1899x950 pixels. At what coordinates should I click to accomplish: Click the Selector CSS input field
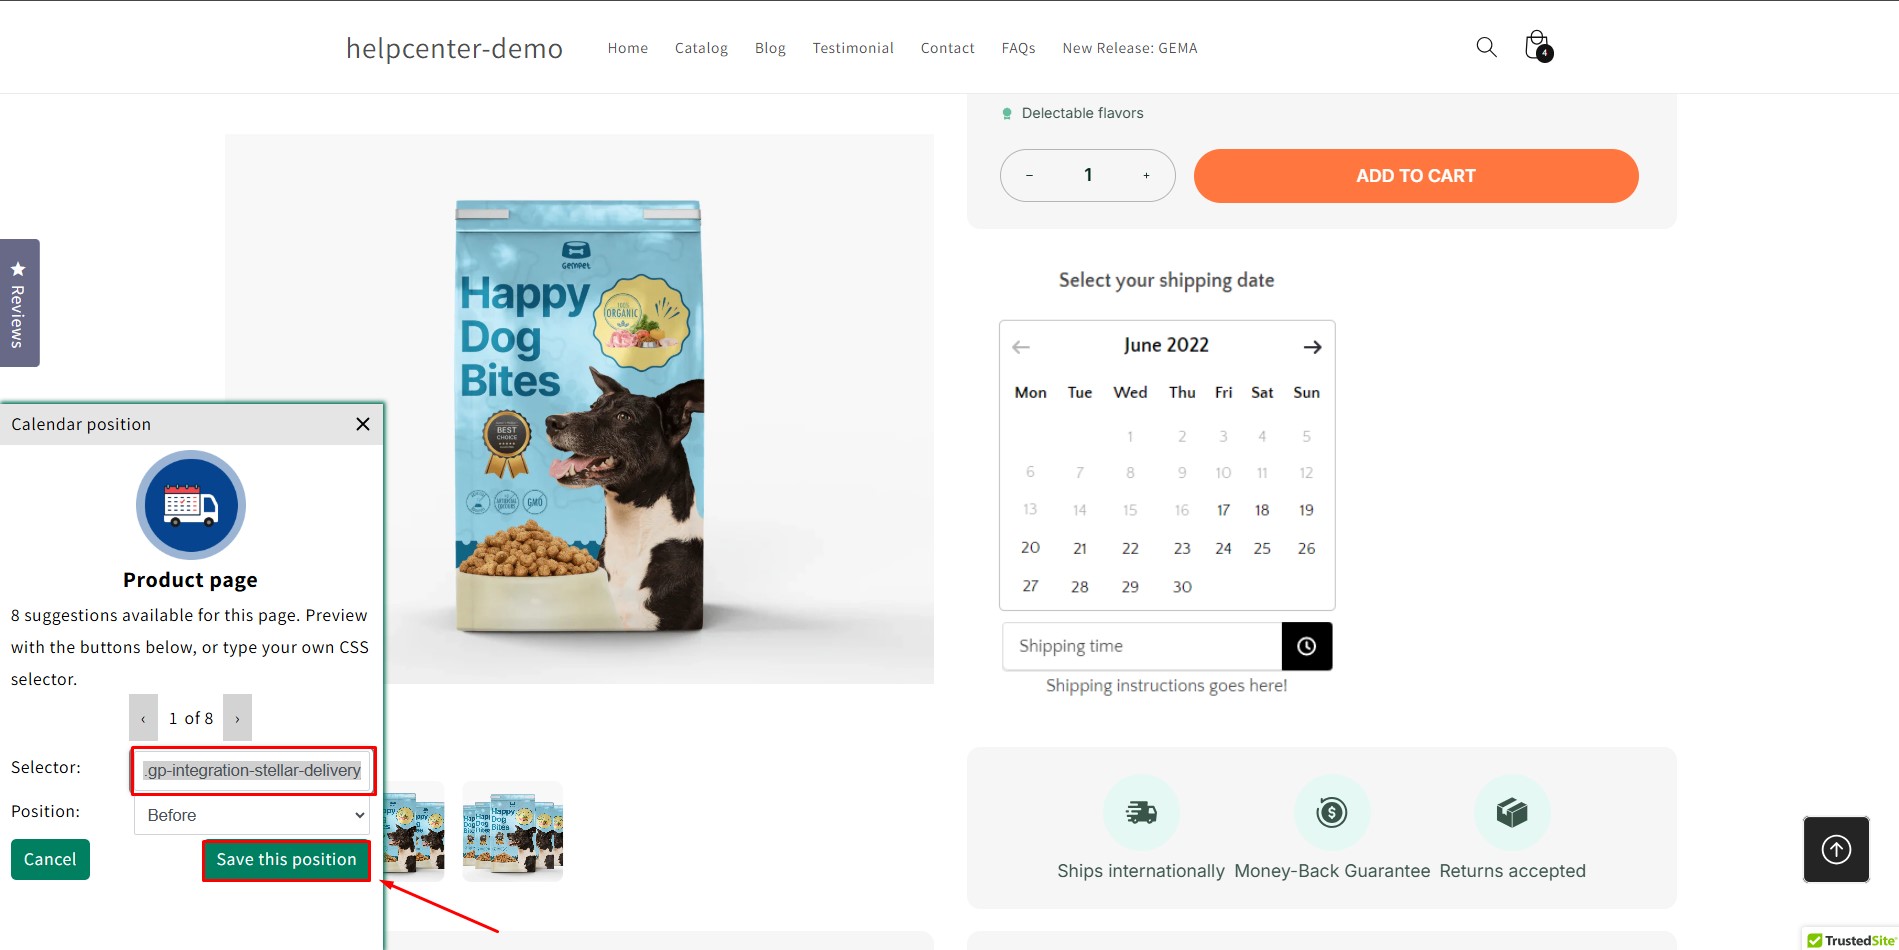[252, 770]
